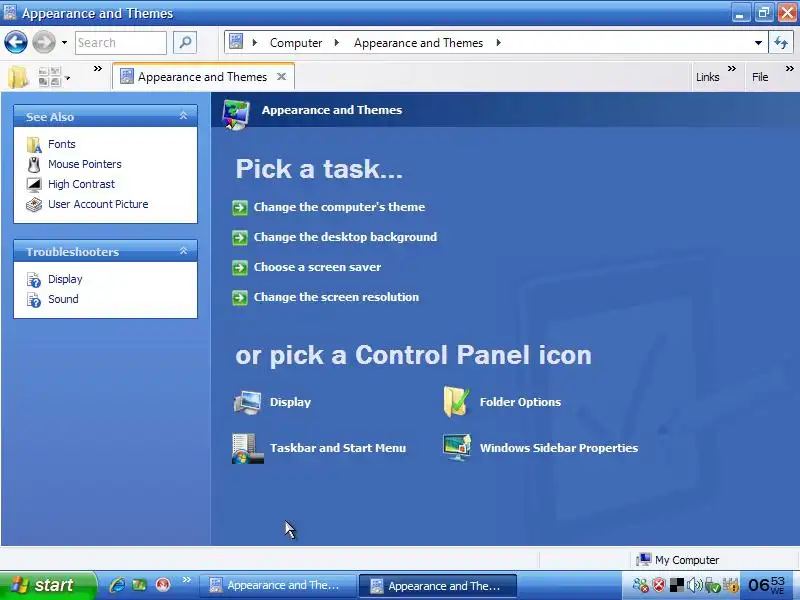Image resolution: width=800 pixels, height=600 pixels.
Task: Collapse the See Also panel
Action: coord(183,116)
